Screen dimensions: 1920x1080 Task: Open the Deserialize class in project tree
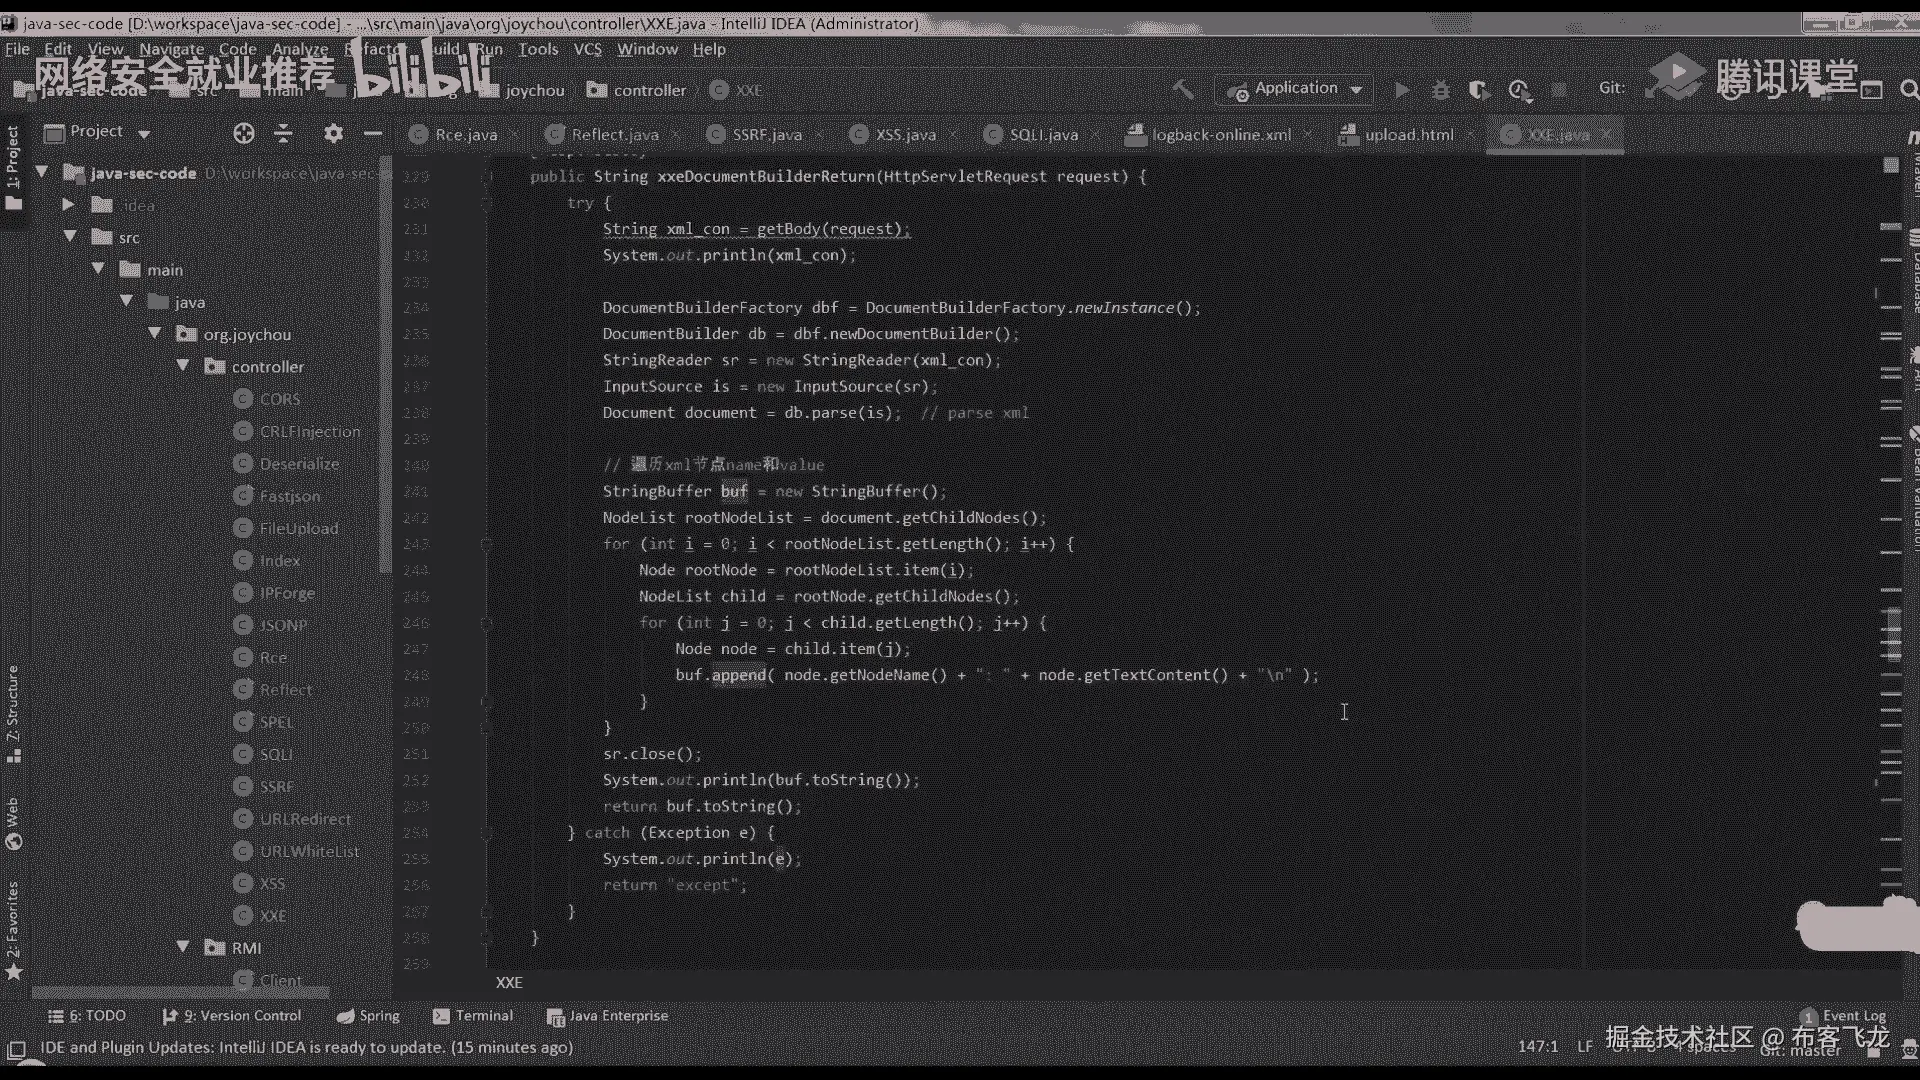point(298,464)
